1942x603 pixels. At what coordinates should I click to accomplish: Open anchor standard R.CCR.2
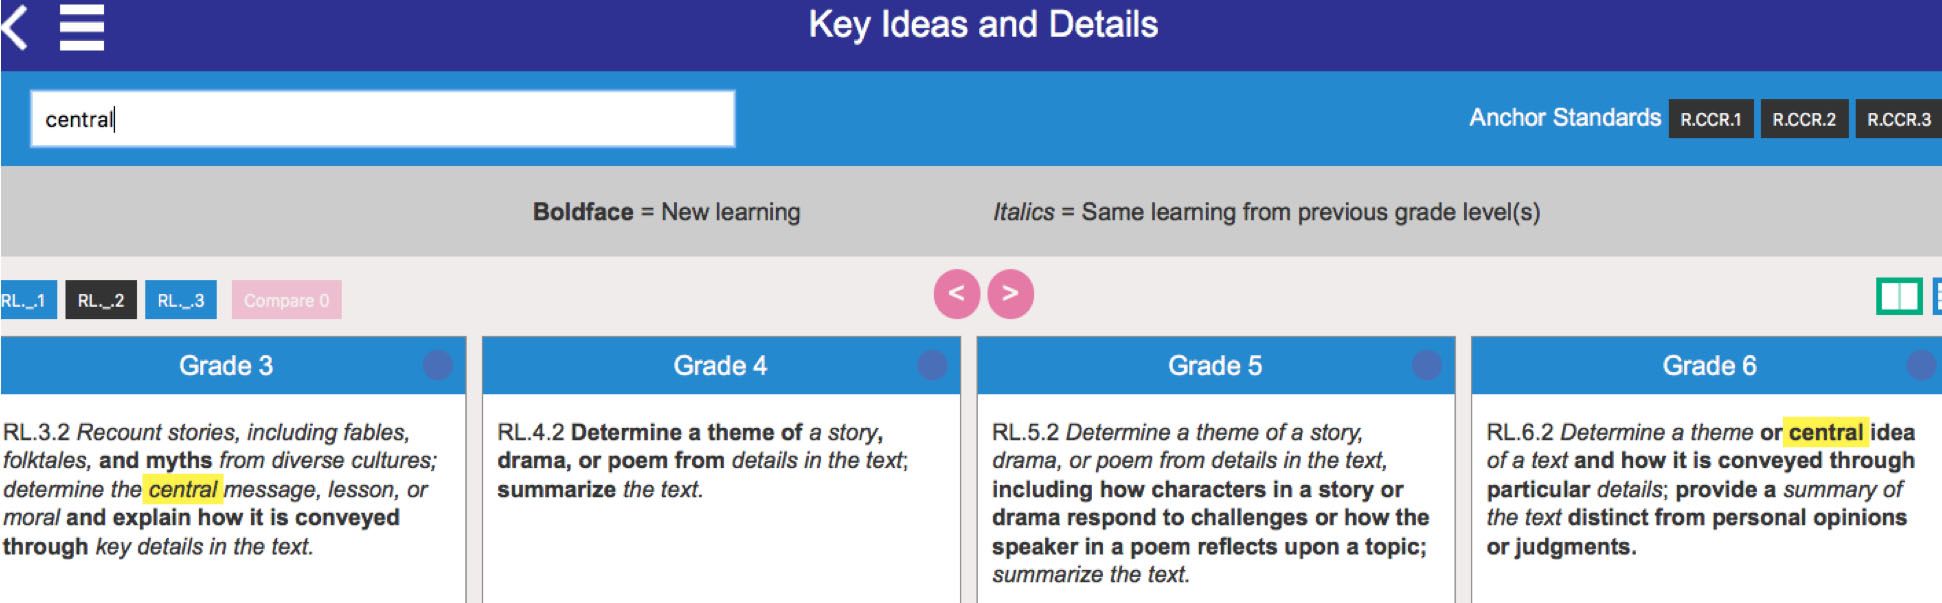1804,119
